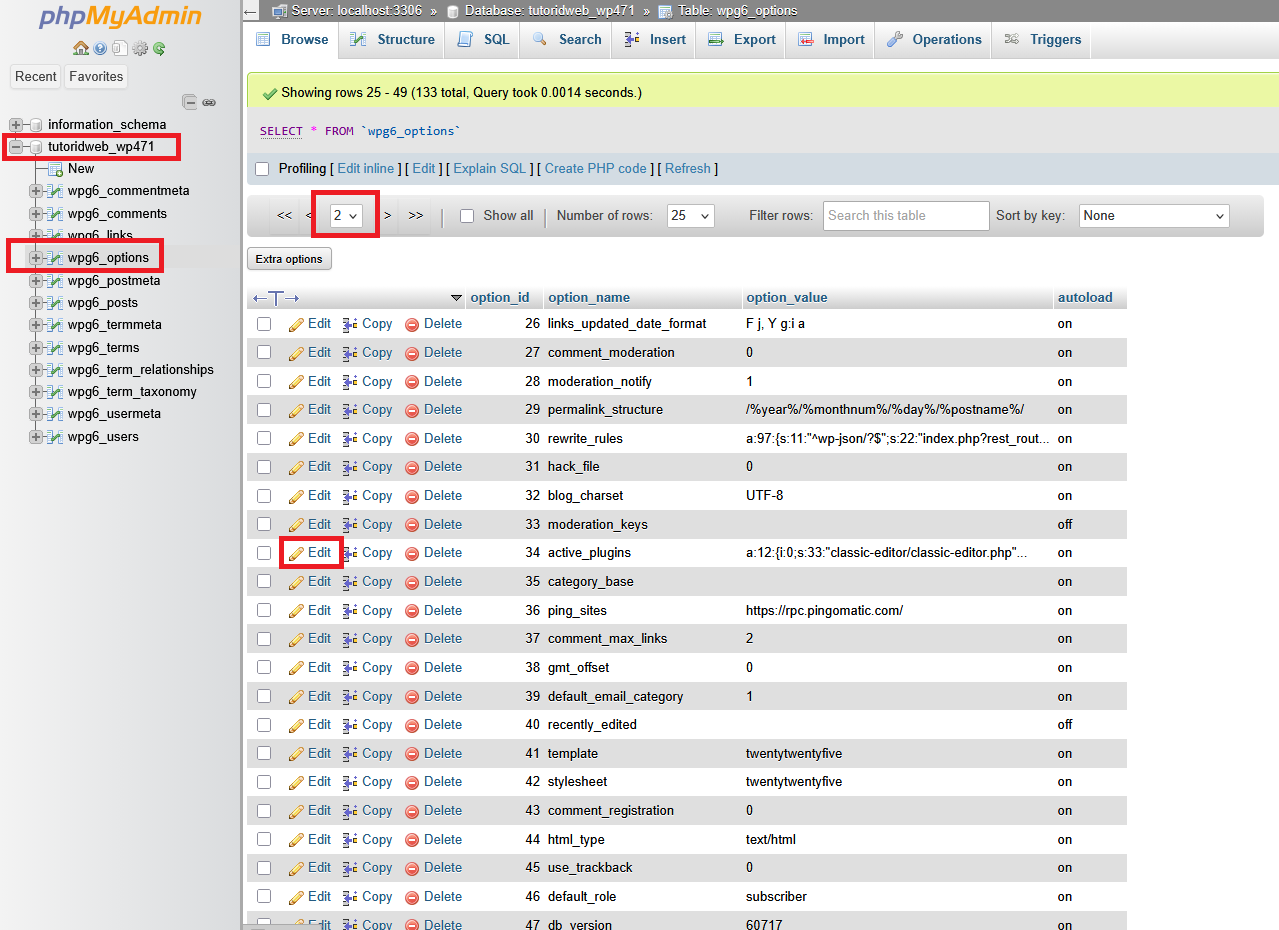The width and height of the screenshot is (1279, 930).
Task: Open the current page number selector
Action: pyautogui.click(x=345, y=215)
